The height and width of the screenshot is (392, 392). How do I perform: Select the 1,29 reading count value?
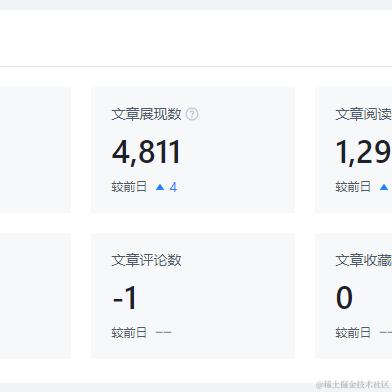(x=364, y=152)
